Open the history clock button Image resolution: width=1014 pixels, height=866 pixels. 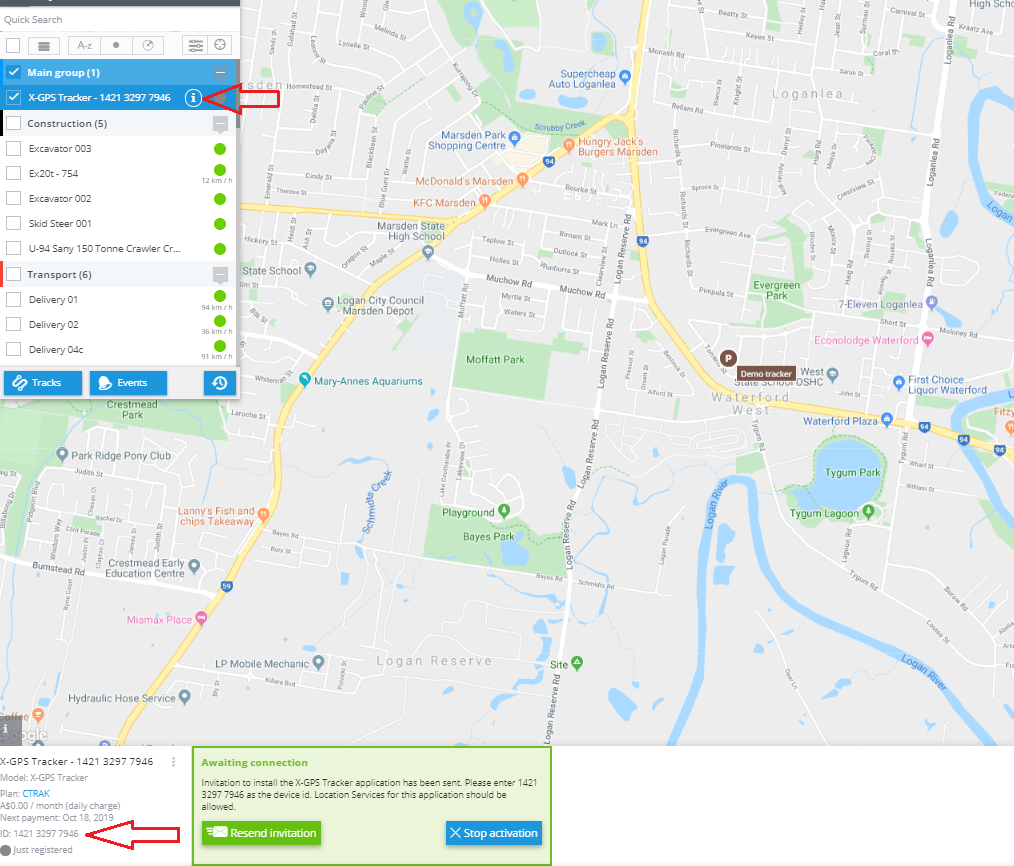click(220, 383)
